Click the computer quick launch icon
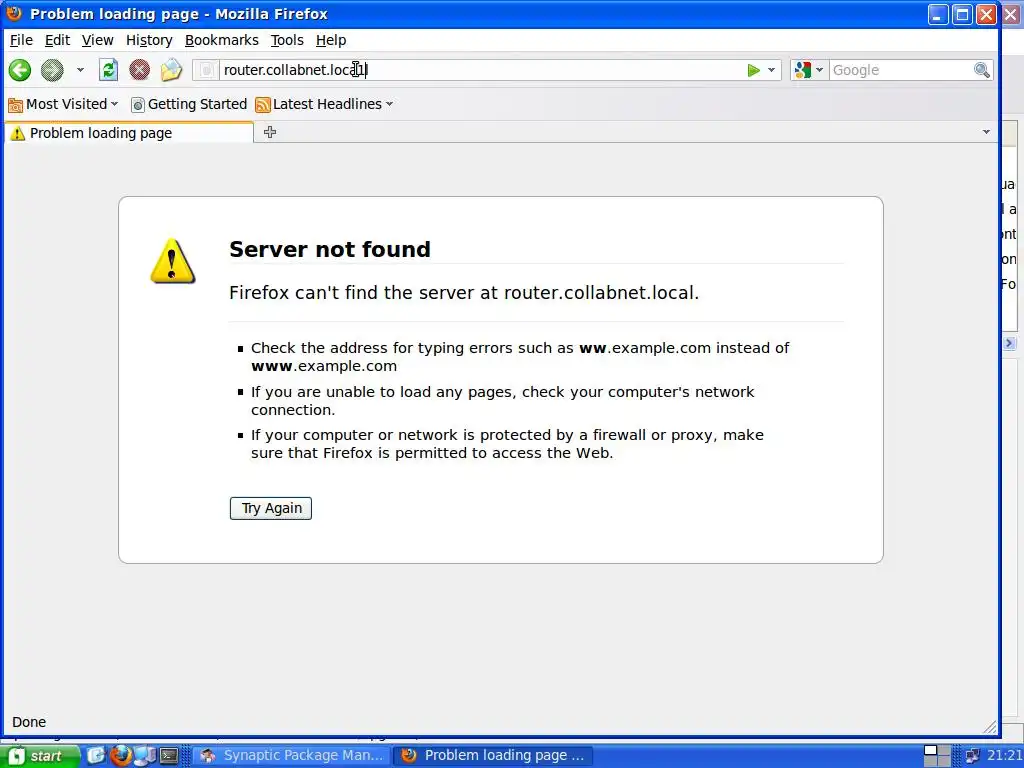Viewport: 1024px width, 768px height. pos(145,756)
